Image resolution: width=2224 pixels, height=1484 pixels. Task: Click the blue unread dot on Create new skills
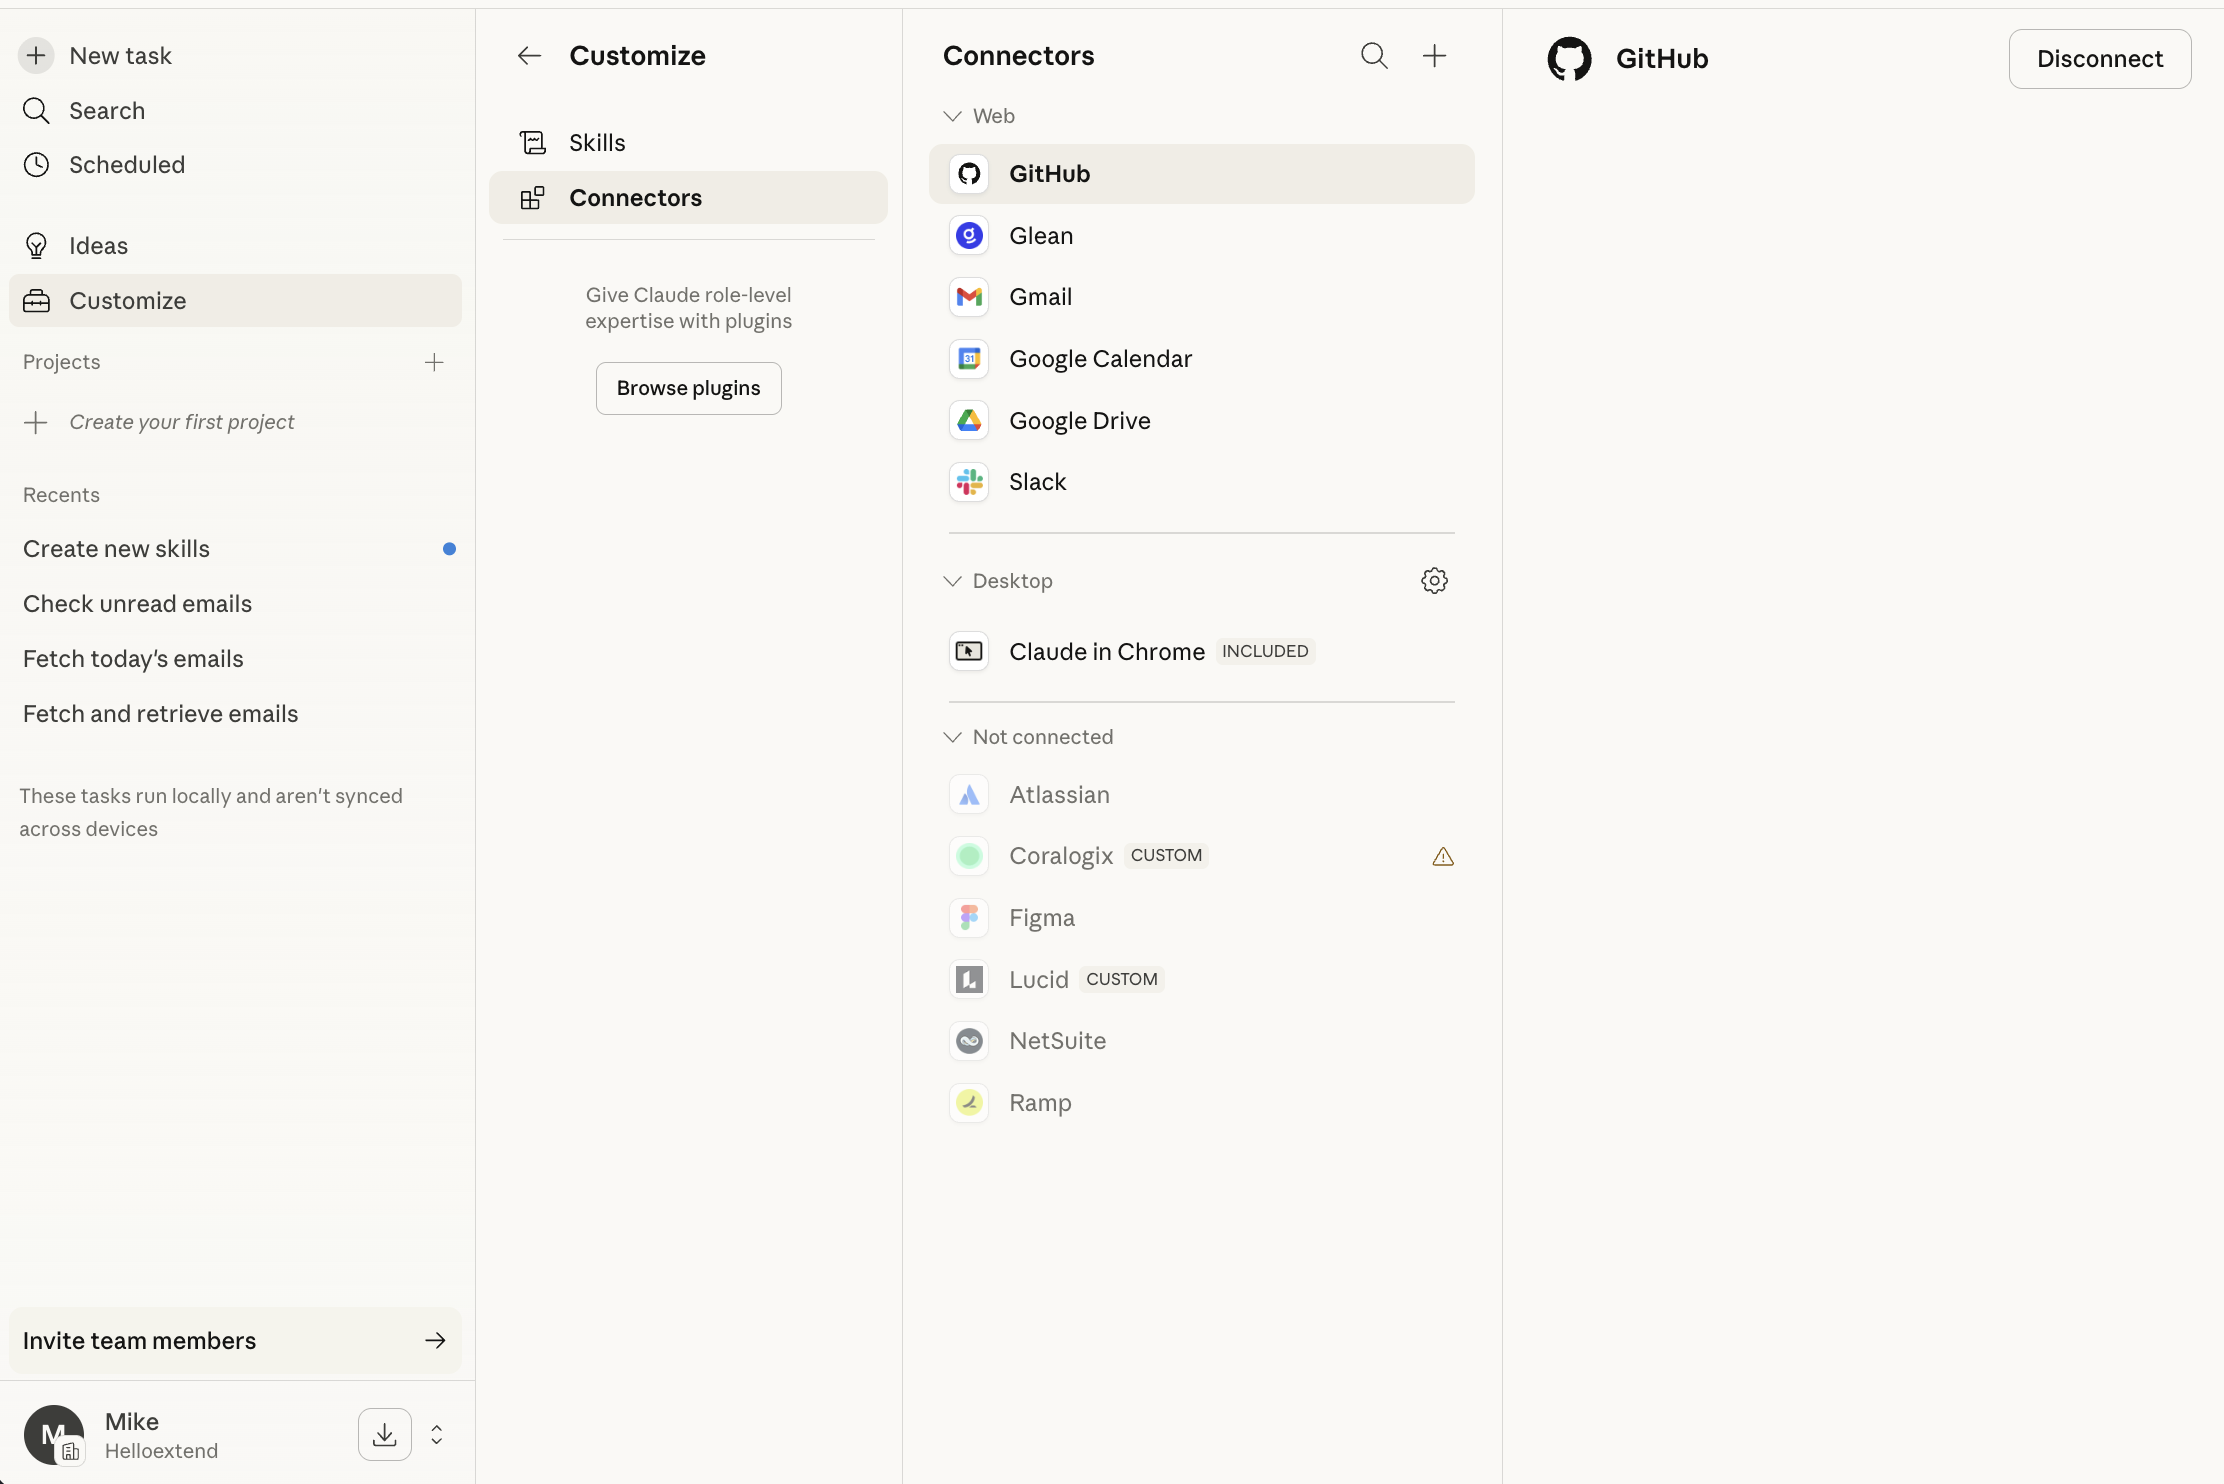click(x=449, y=549)
